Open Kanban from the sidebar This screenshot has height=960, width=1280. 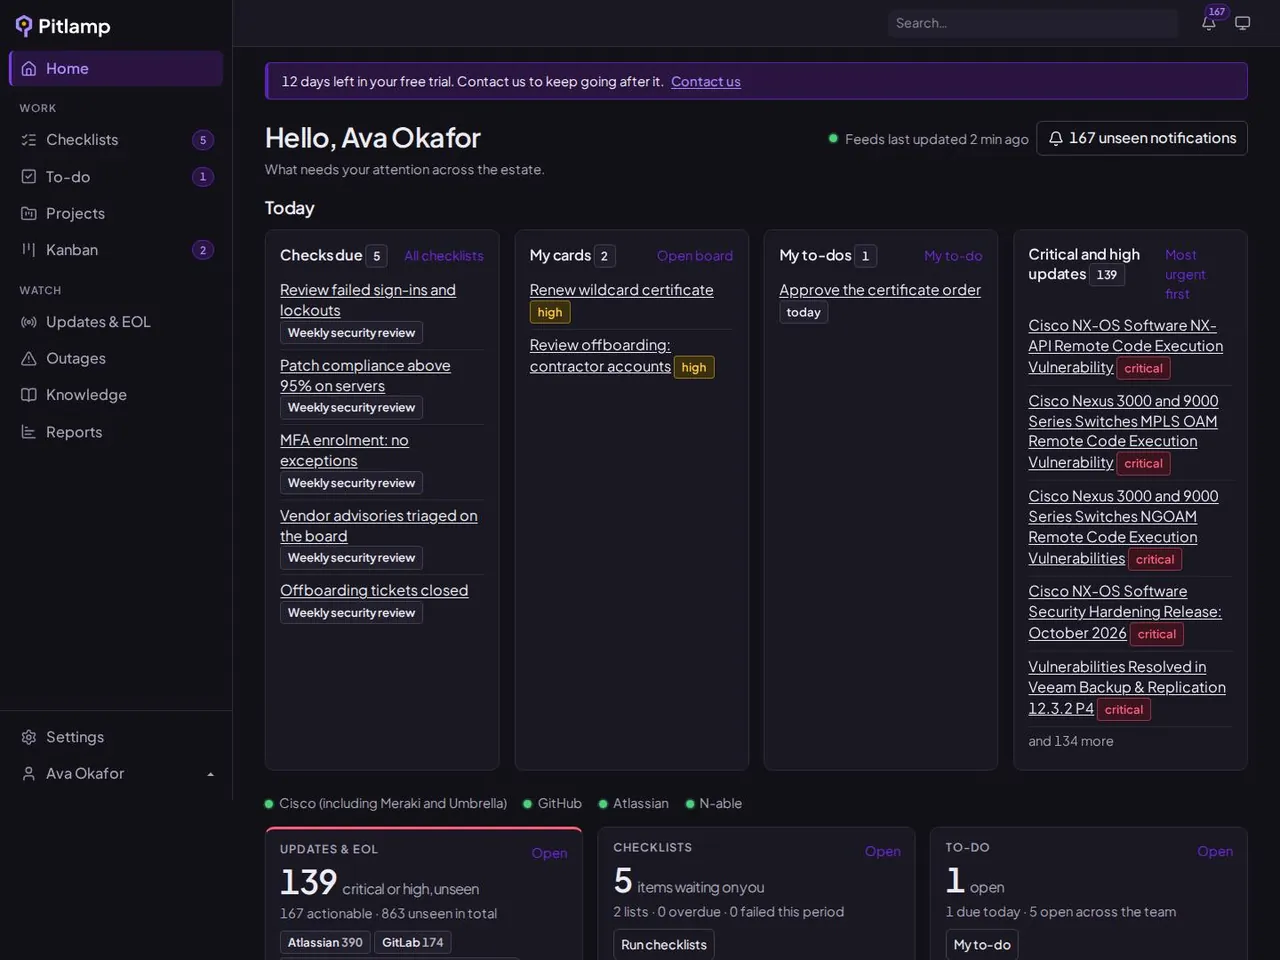116,250
